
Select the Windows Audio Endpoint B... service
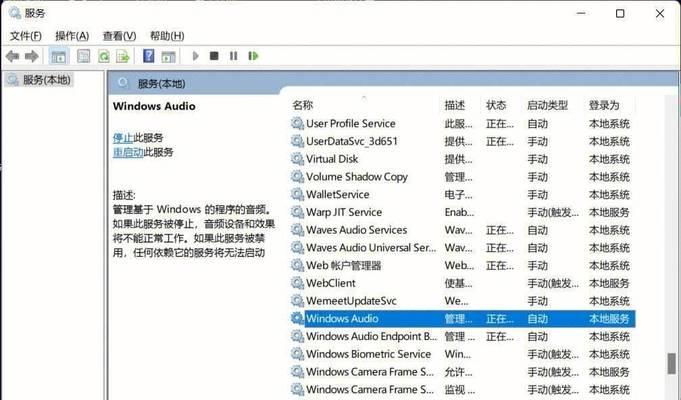click(x=463, y=337)
